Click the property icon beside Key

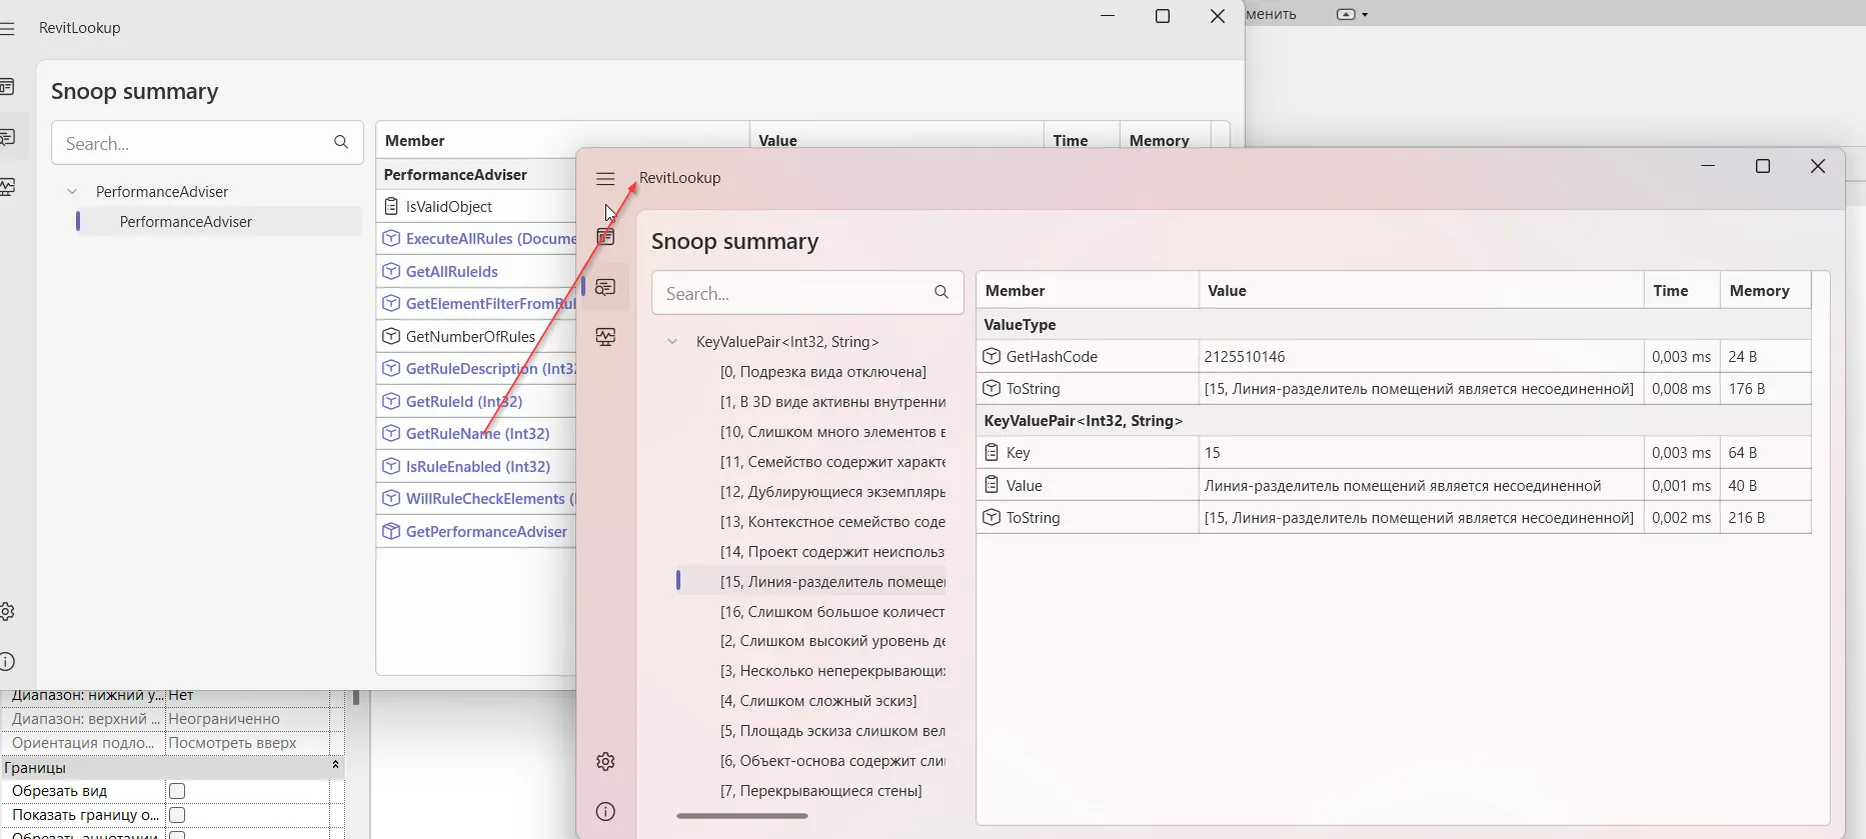point(991,452)
